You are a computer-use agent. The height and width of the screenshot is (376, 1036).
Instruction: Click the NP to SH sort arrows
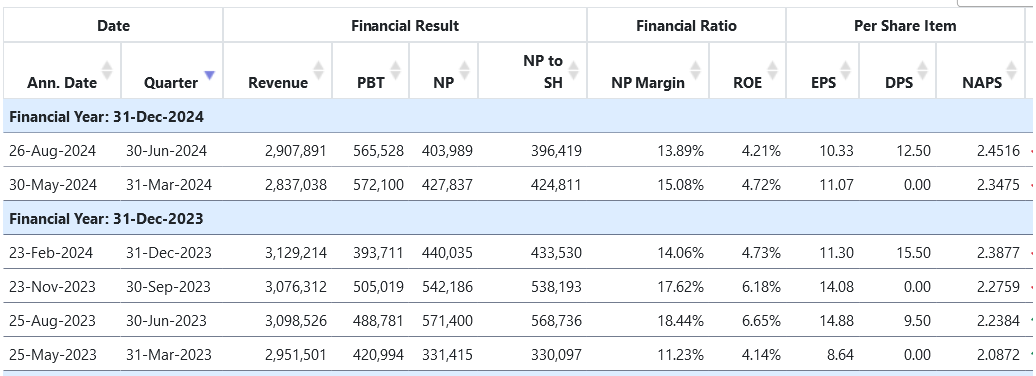(574, 70)
